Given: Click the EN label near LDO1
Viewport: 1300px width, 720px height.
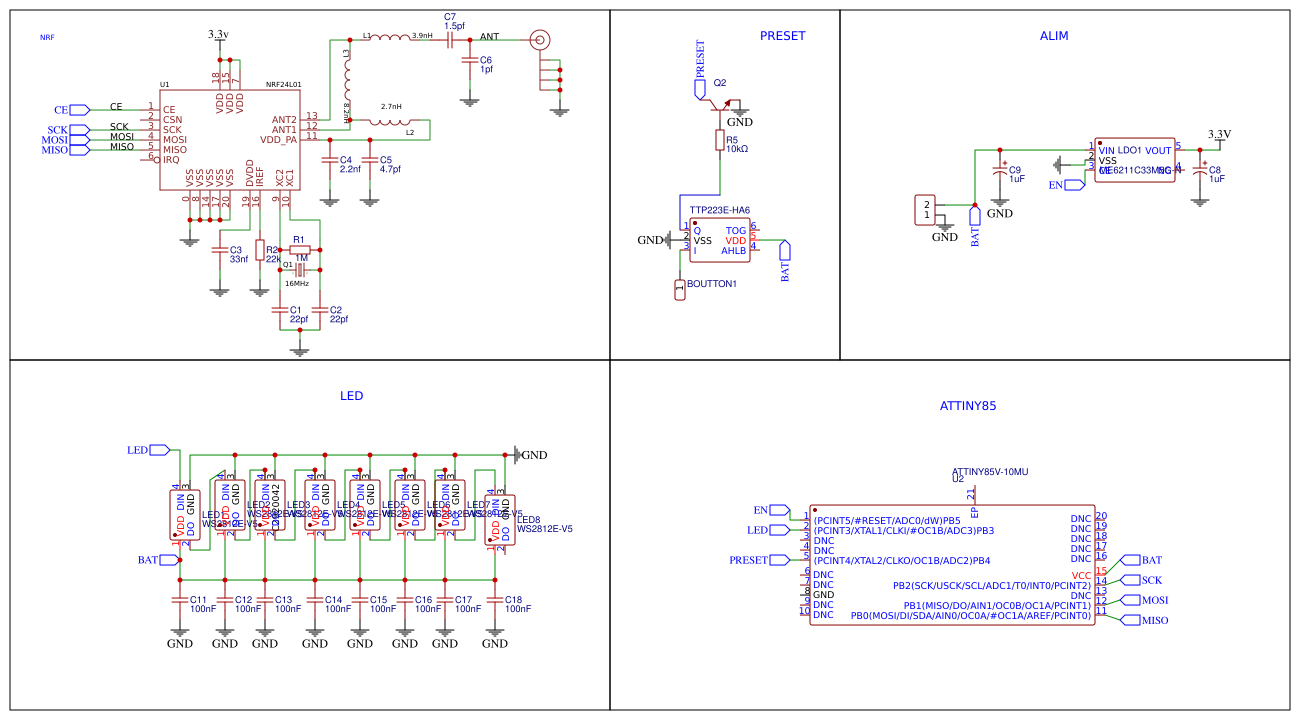Looking at the screenshot, I should (x=1062, y=185).
